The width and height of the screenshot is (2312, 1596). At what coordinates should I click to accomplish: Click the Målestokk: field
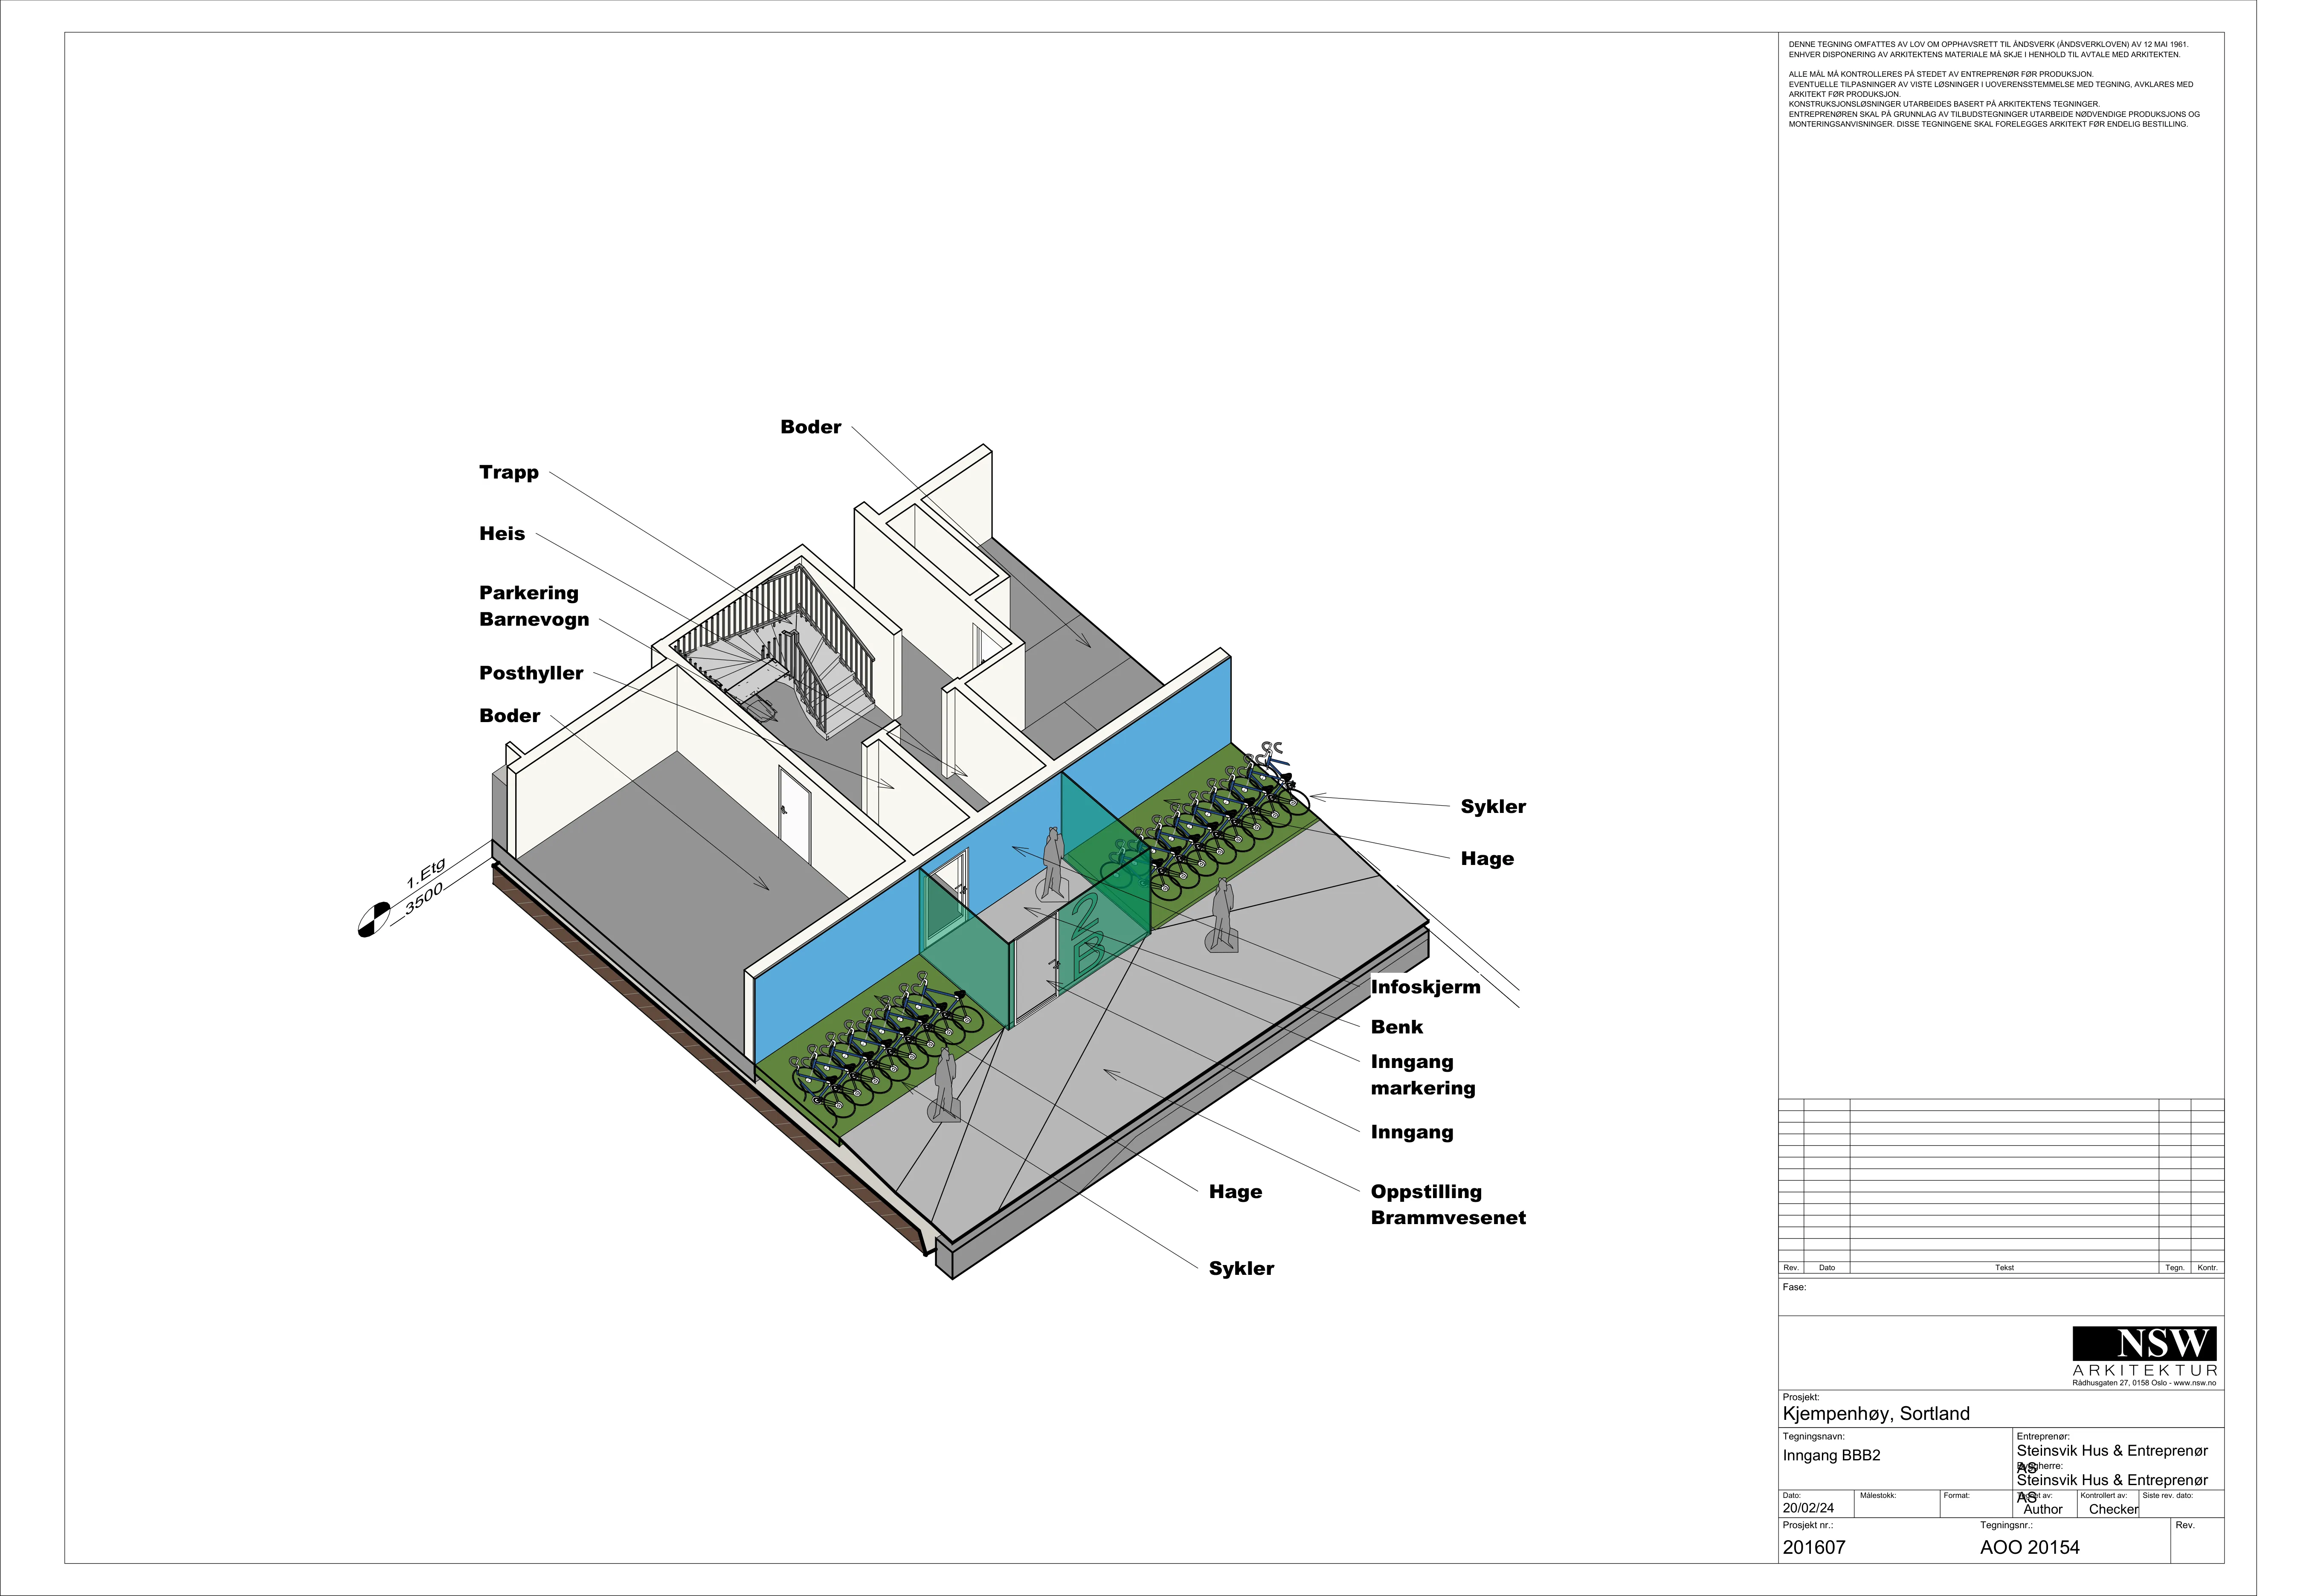[x=1897, y=1504]
